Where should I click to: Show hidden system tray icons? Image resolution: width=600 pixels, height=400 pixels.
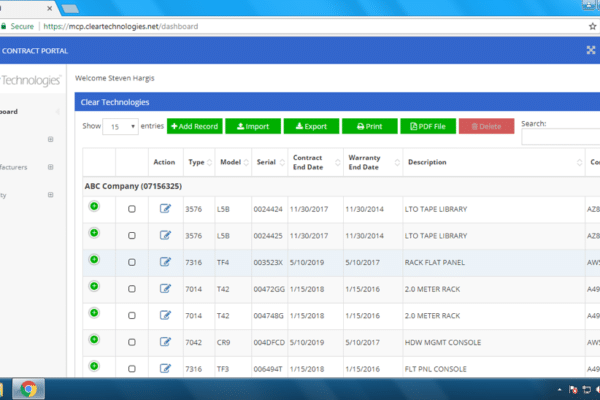coord(559,390)
